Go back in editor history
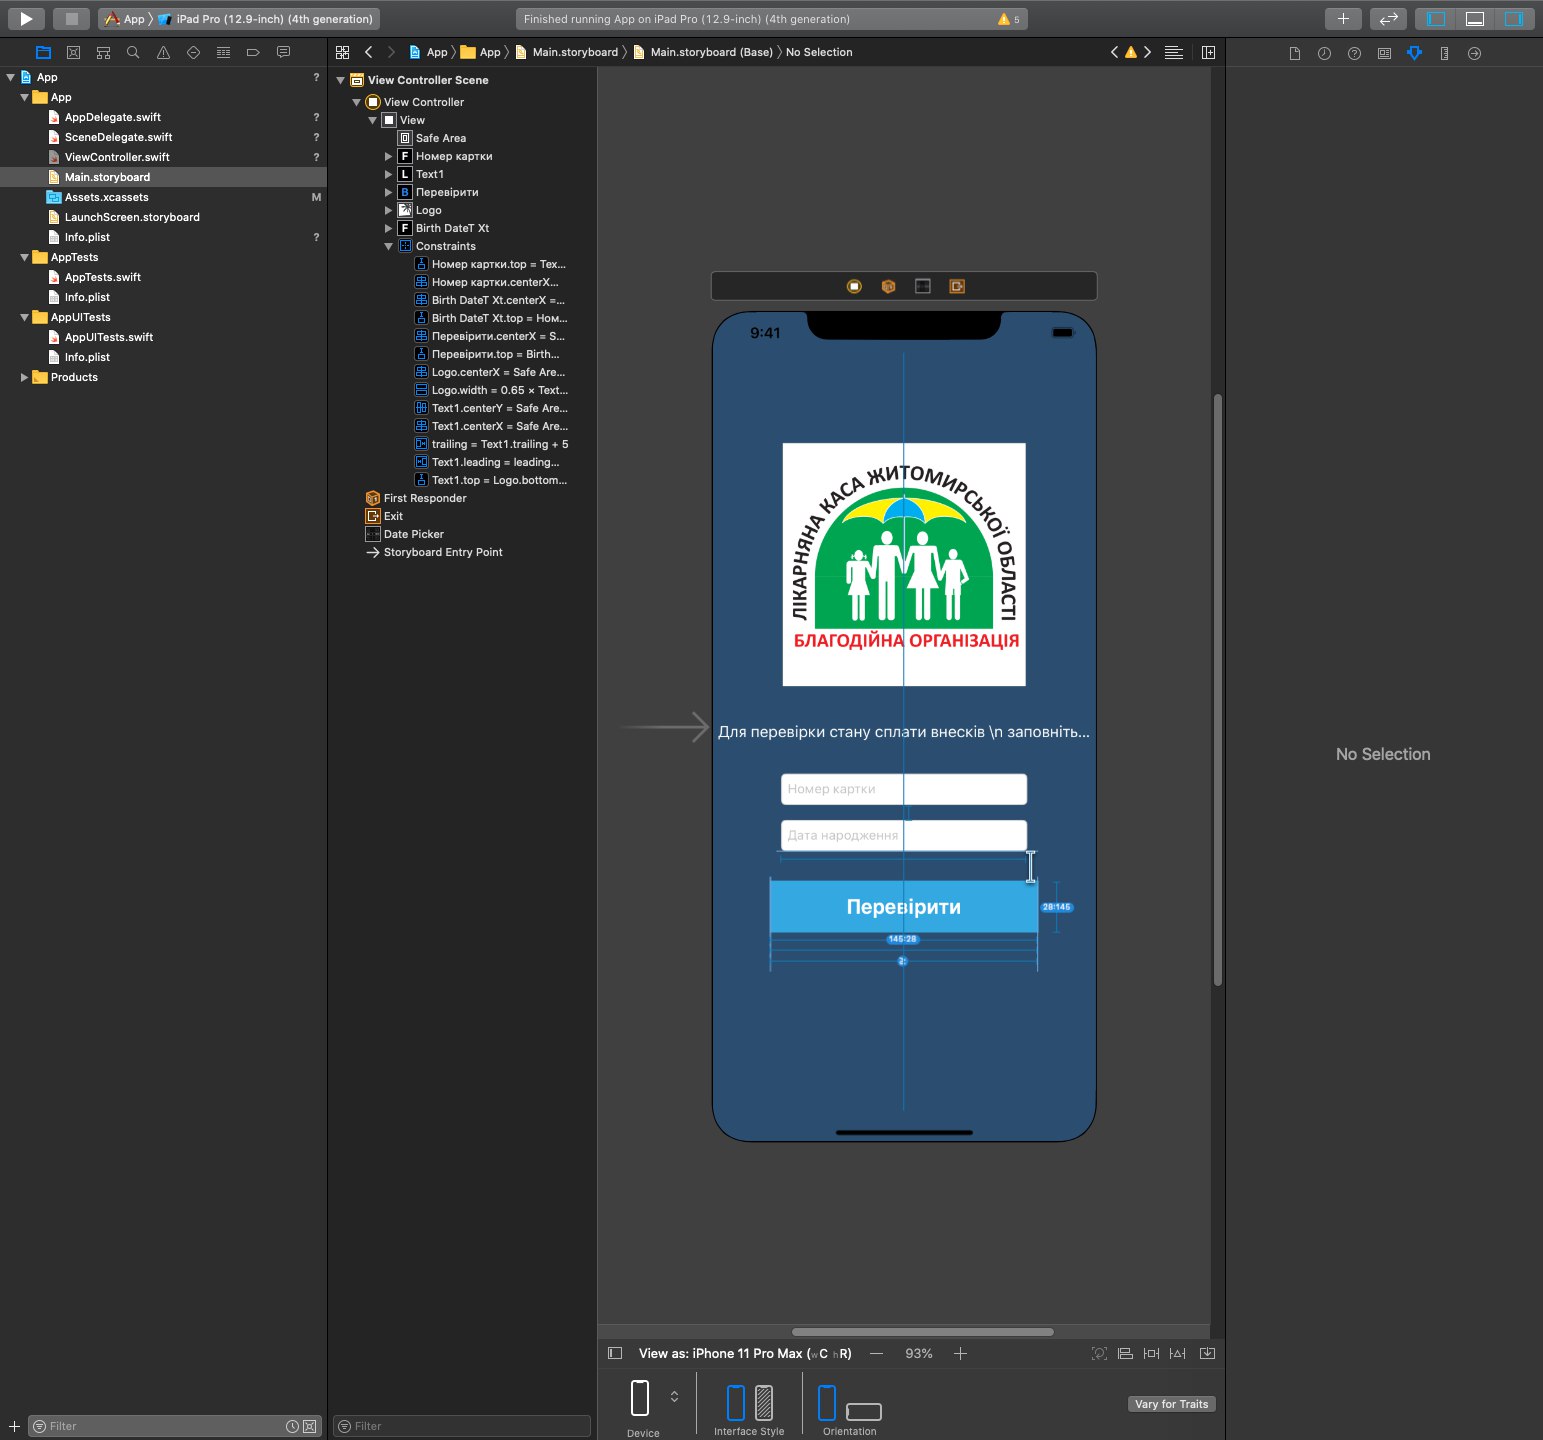 [x=369, y=52]
